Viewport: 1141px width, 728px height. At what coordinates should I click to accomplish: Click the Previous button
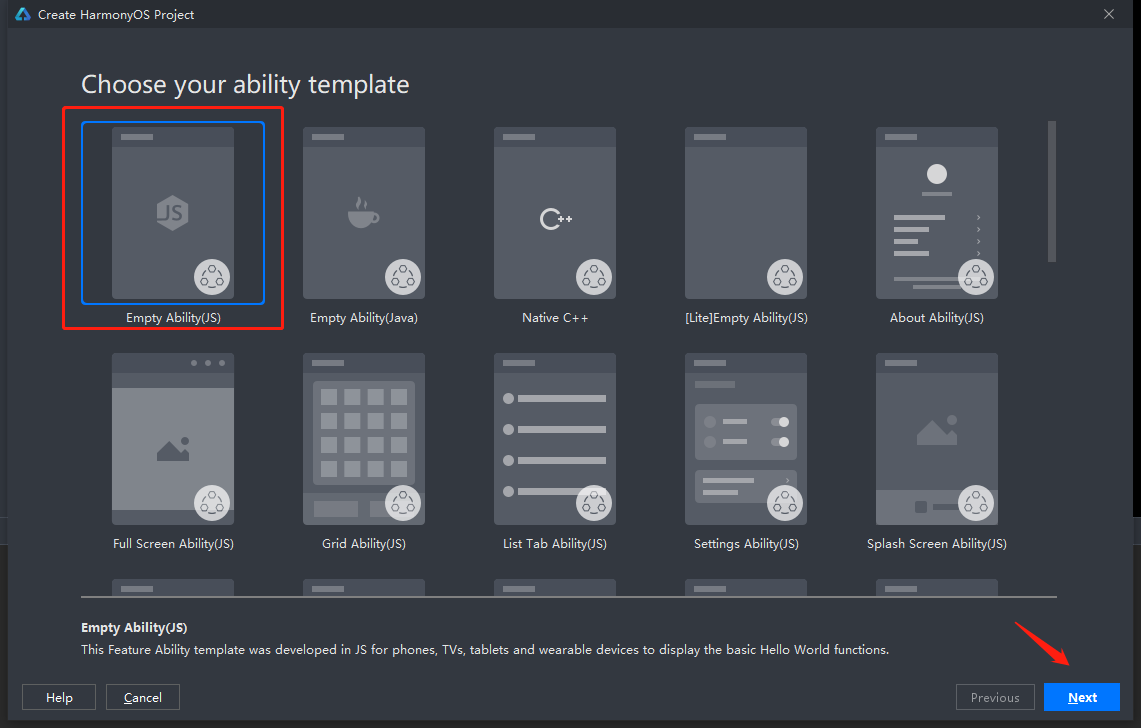(995, 698)
